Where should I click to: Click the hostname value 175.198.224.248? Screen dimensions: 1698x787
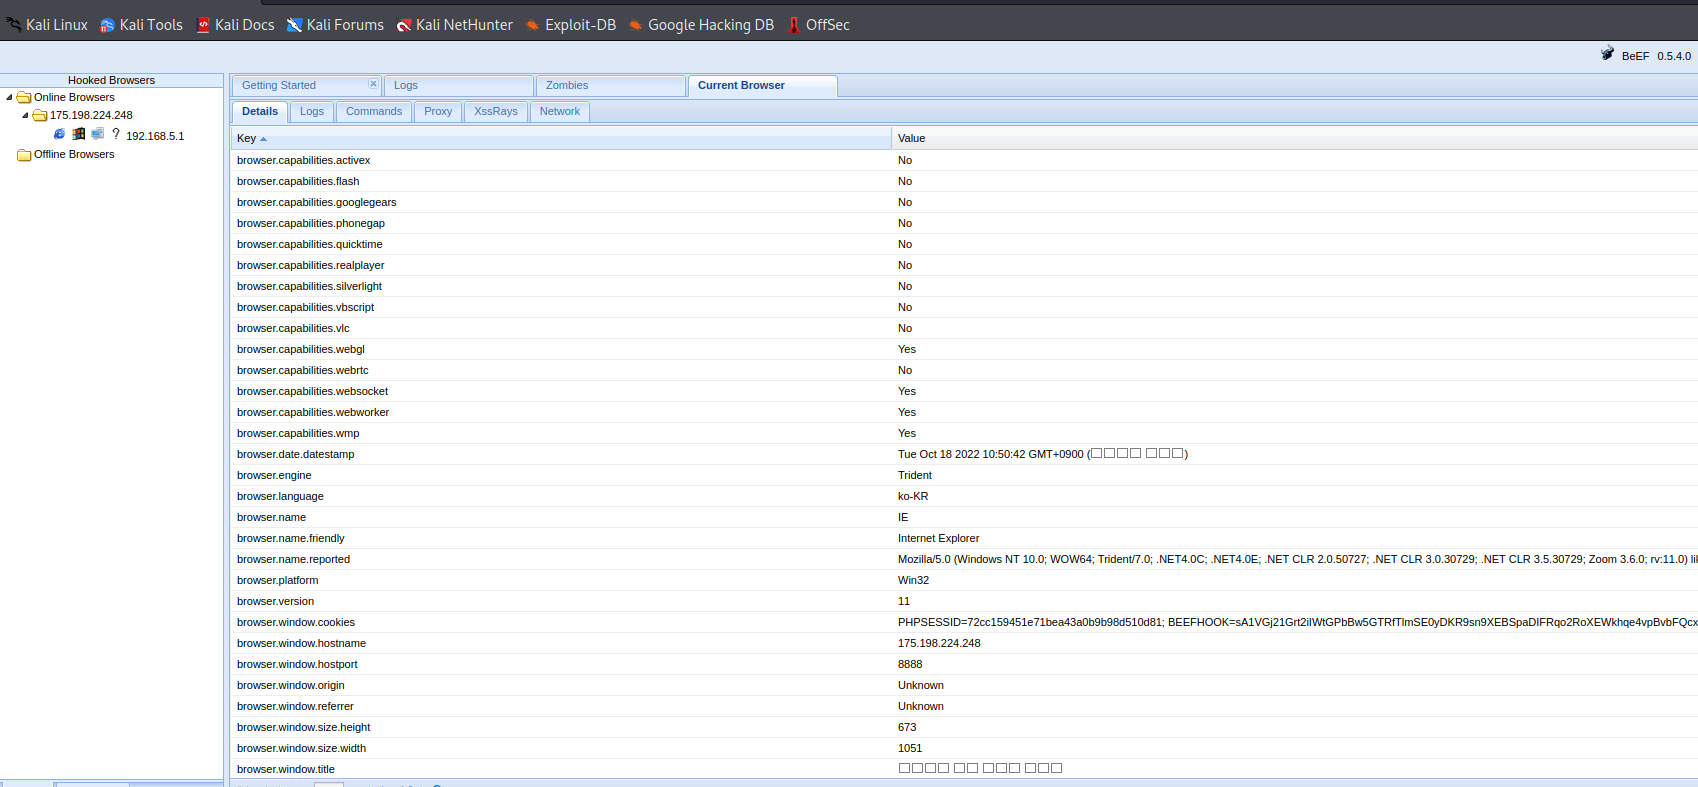pyautogui.click(x=939, y=643)
